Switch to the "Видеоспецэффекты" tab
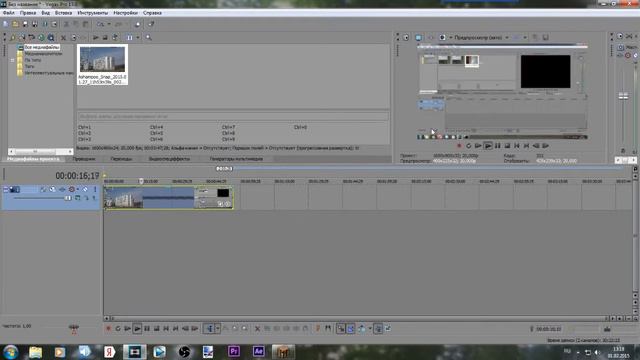Viewport: 640px width, 360px height. [x=169, y=159]
